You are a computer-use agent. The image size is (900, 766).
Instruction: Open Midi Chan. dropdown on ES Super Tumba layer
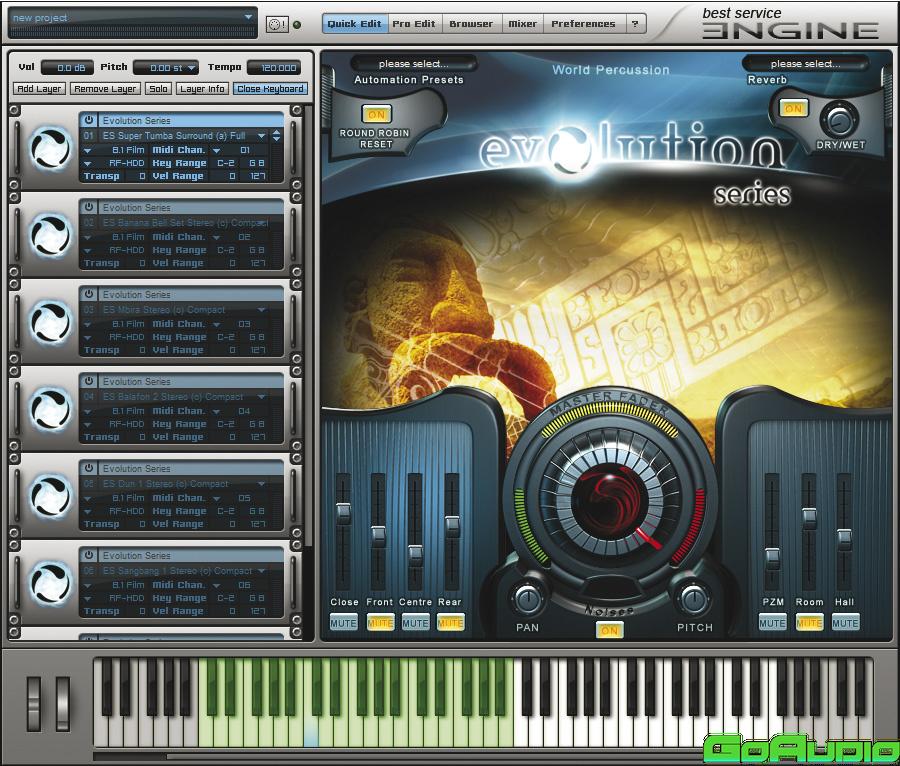point(216,150)
